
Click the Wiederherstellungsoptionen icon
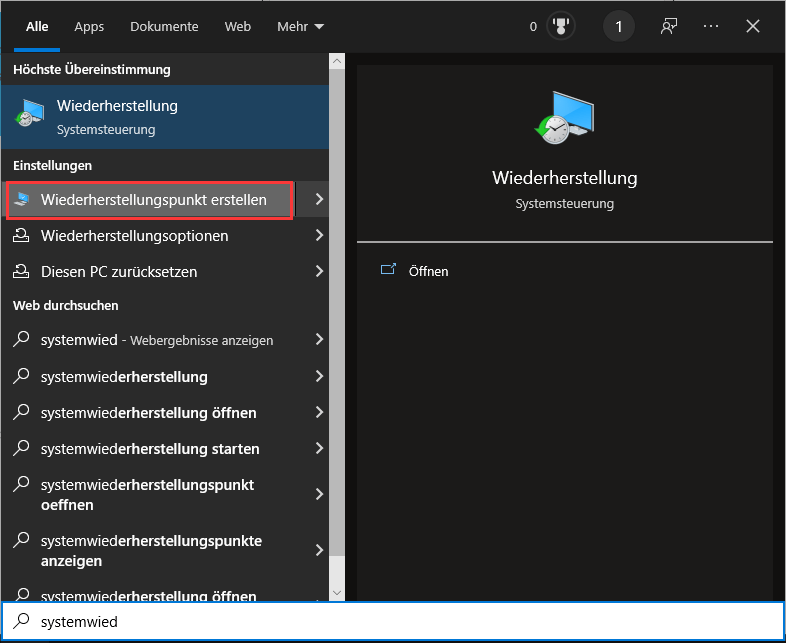coord(22,235)
